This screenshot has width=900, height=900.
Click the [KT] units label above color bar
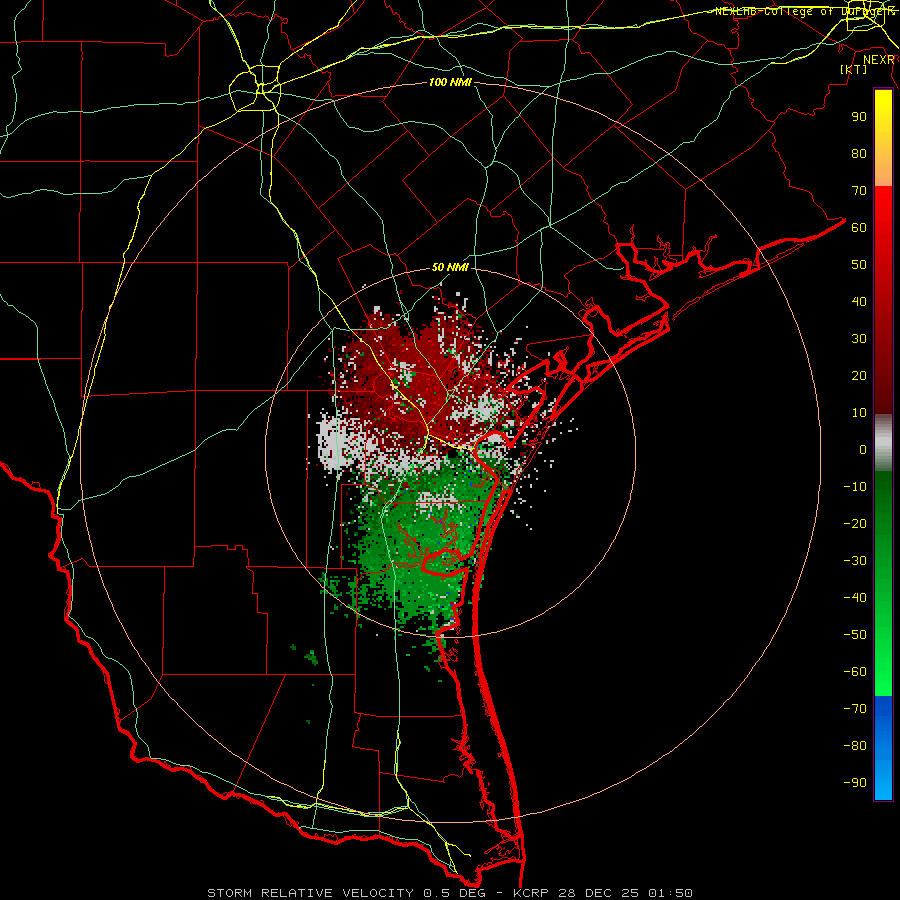pos(854,69)
